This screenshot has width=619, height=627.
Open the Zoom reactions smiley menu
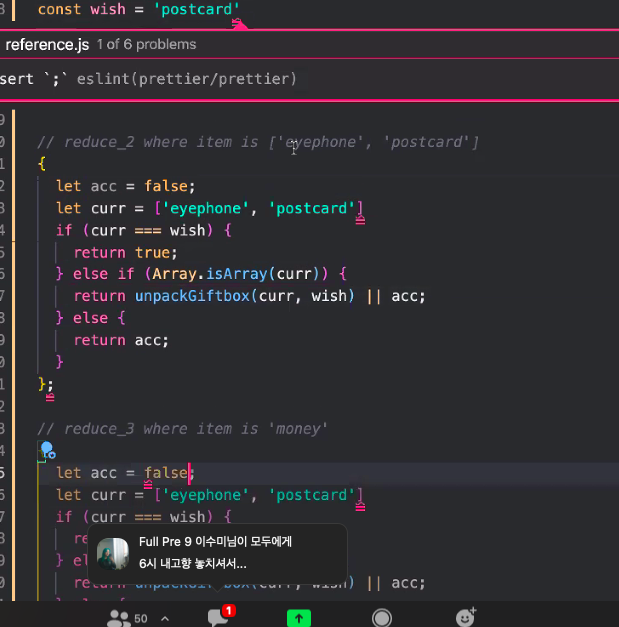pyautogui.click(x=466, y=617)
